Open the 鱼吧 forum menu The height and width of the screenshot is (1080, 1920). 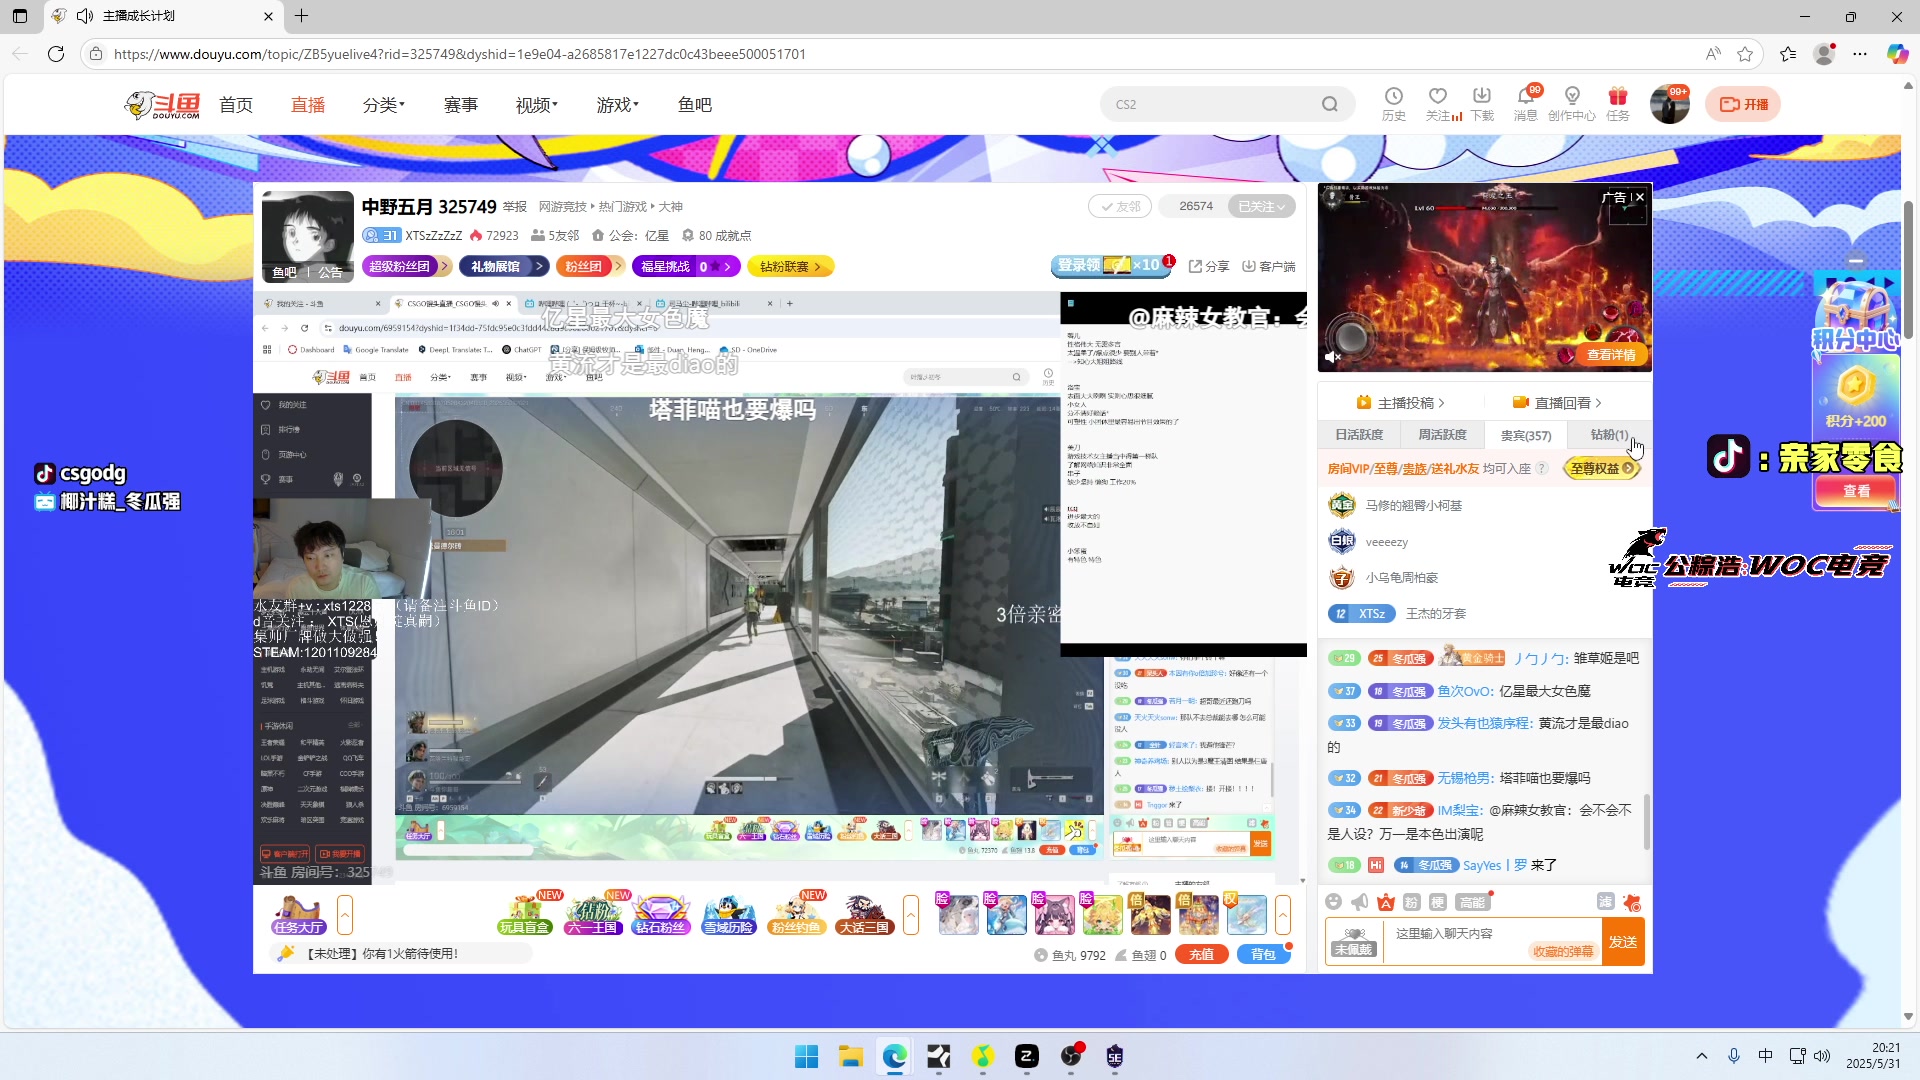[x=695, y=105]
